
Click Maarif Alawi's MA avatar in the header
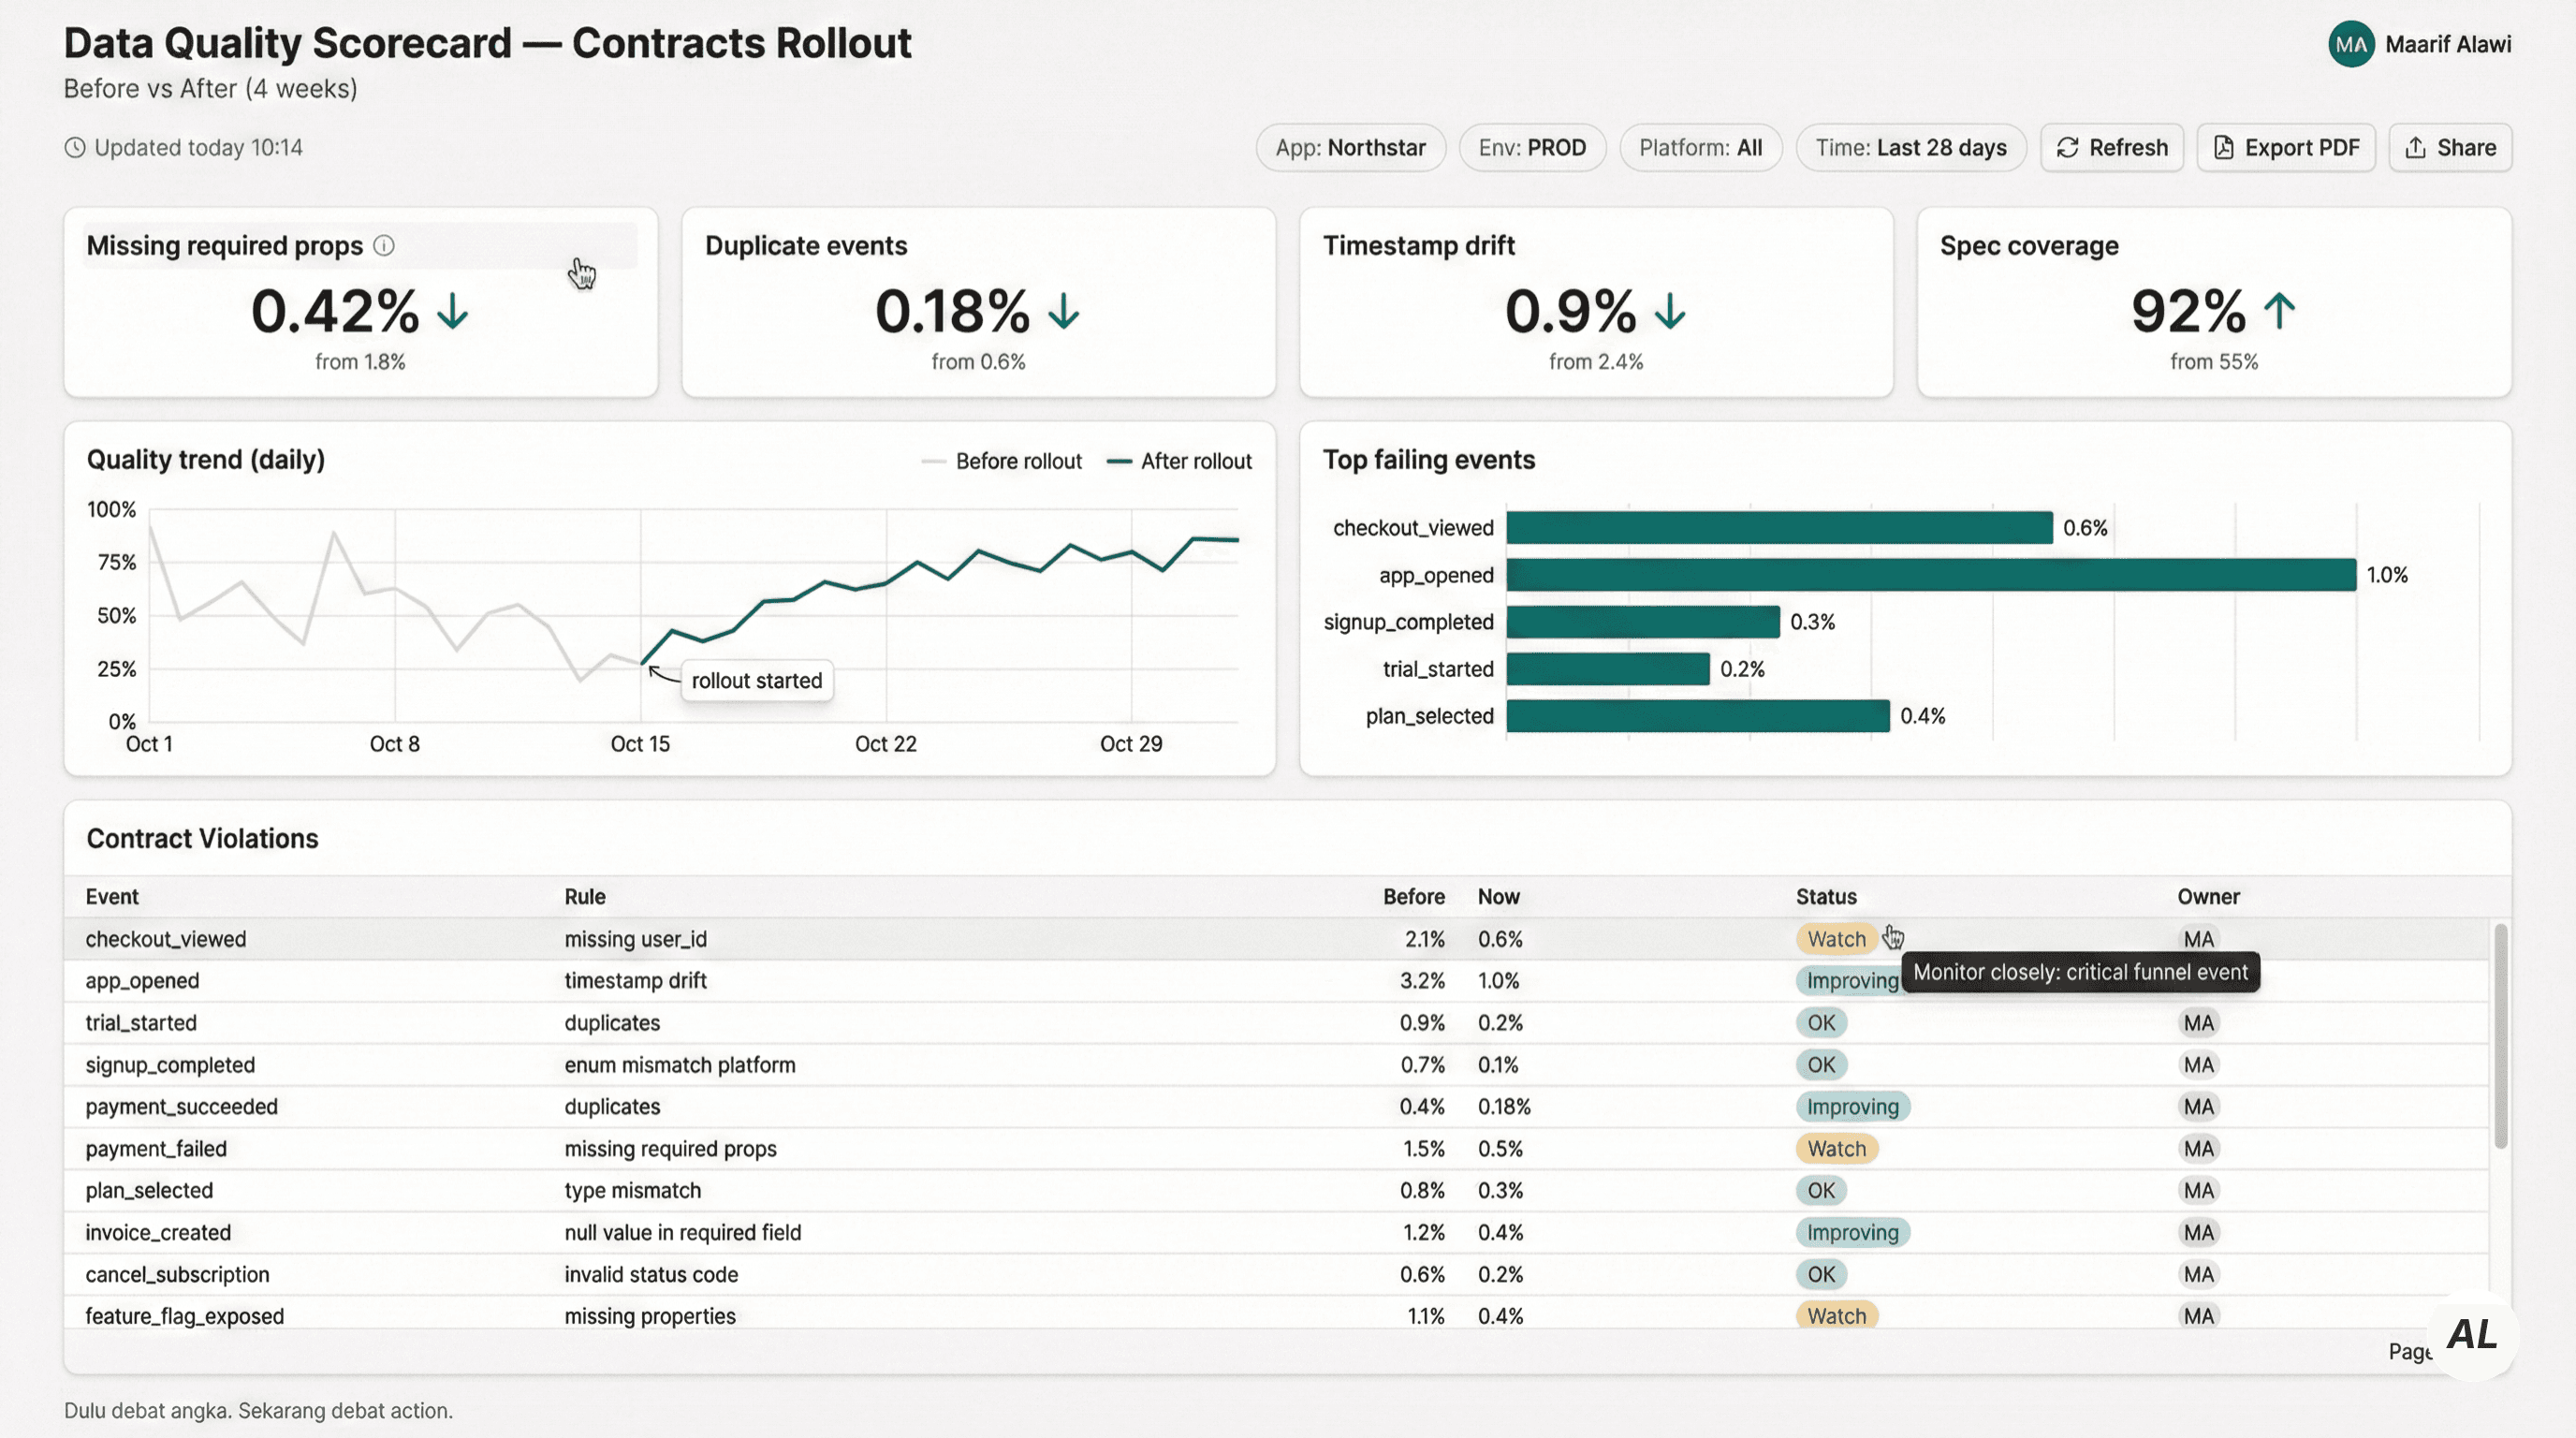point(2351,45)
